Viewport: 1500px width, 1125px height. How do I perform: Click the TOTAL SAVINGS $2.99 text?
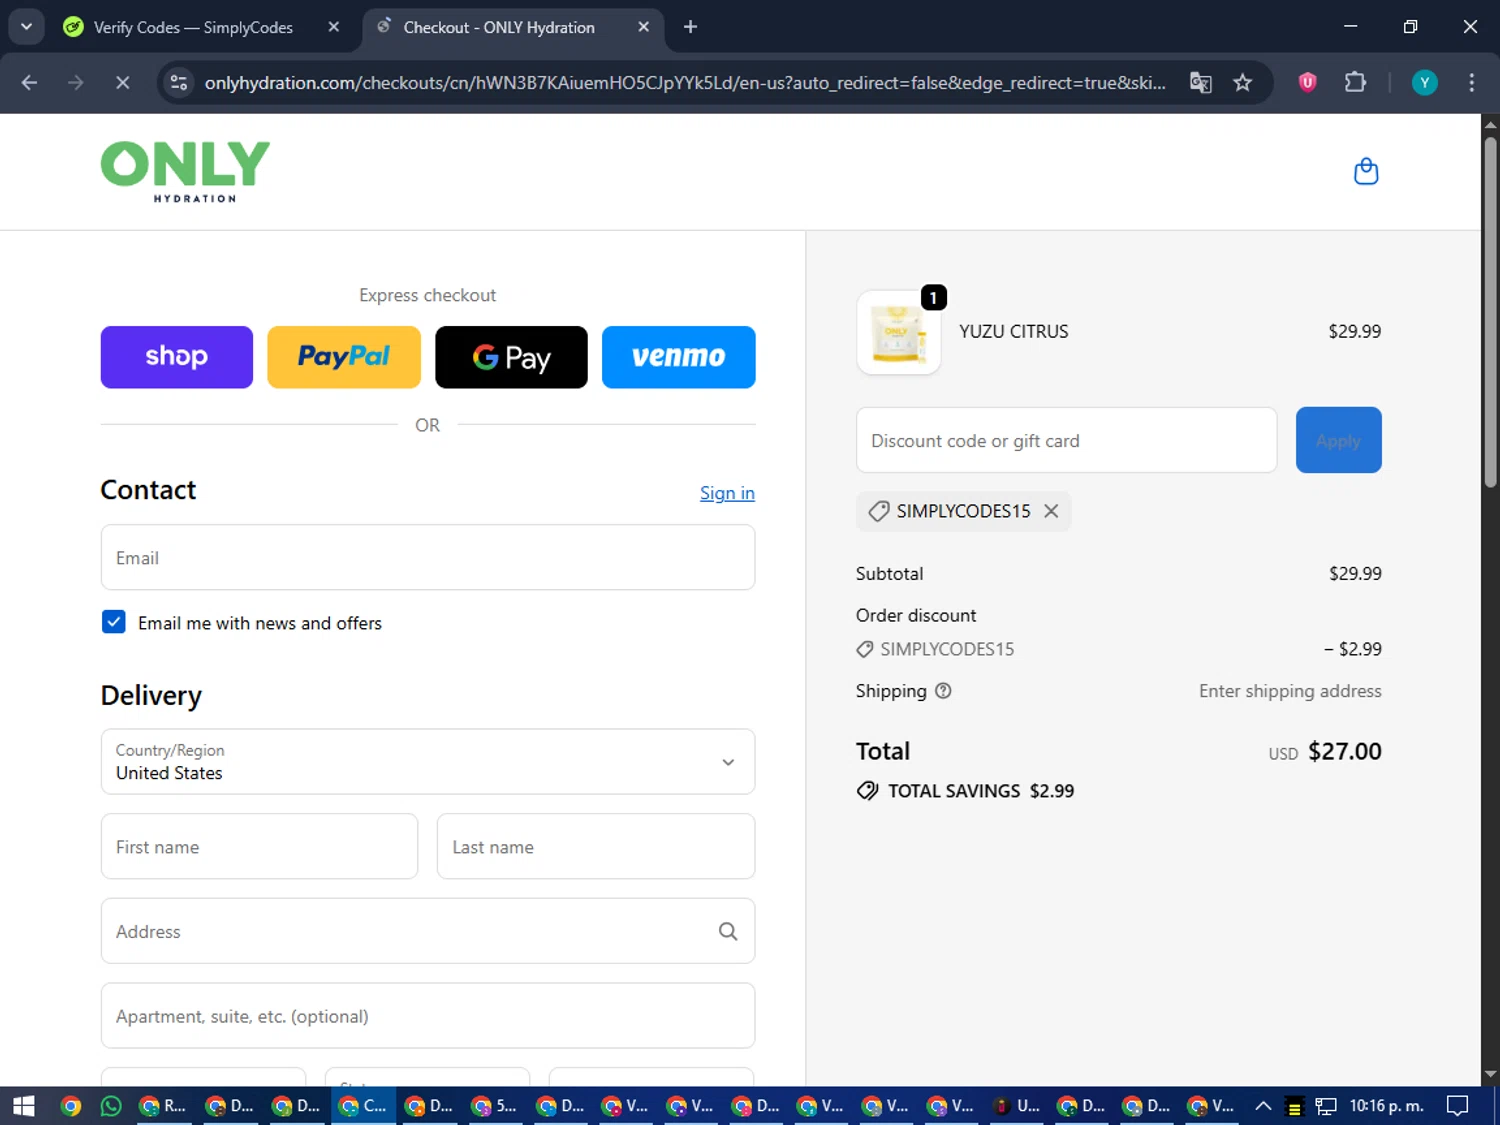pos(981,791)
